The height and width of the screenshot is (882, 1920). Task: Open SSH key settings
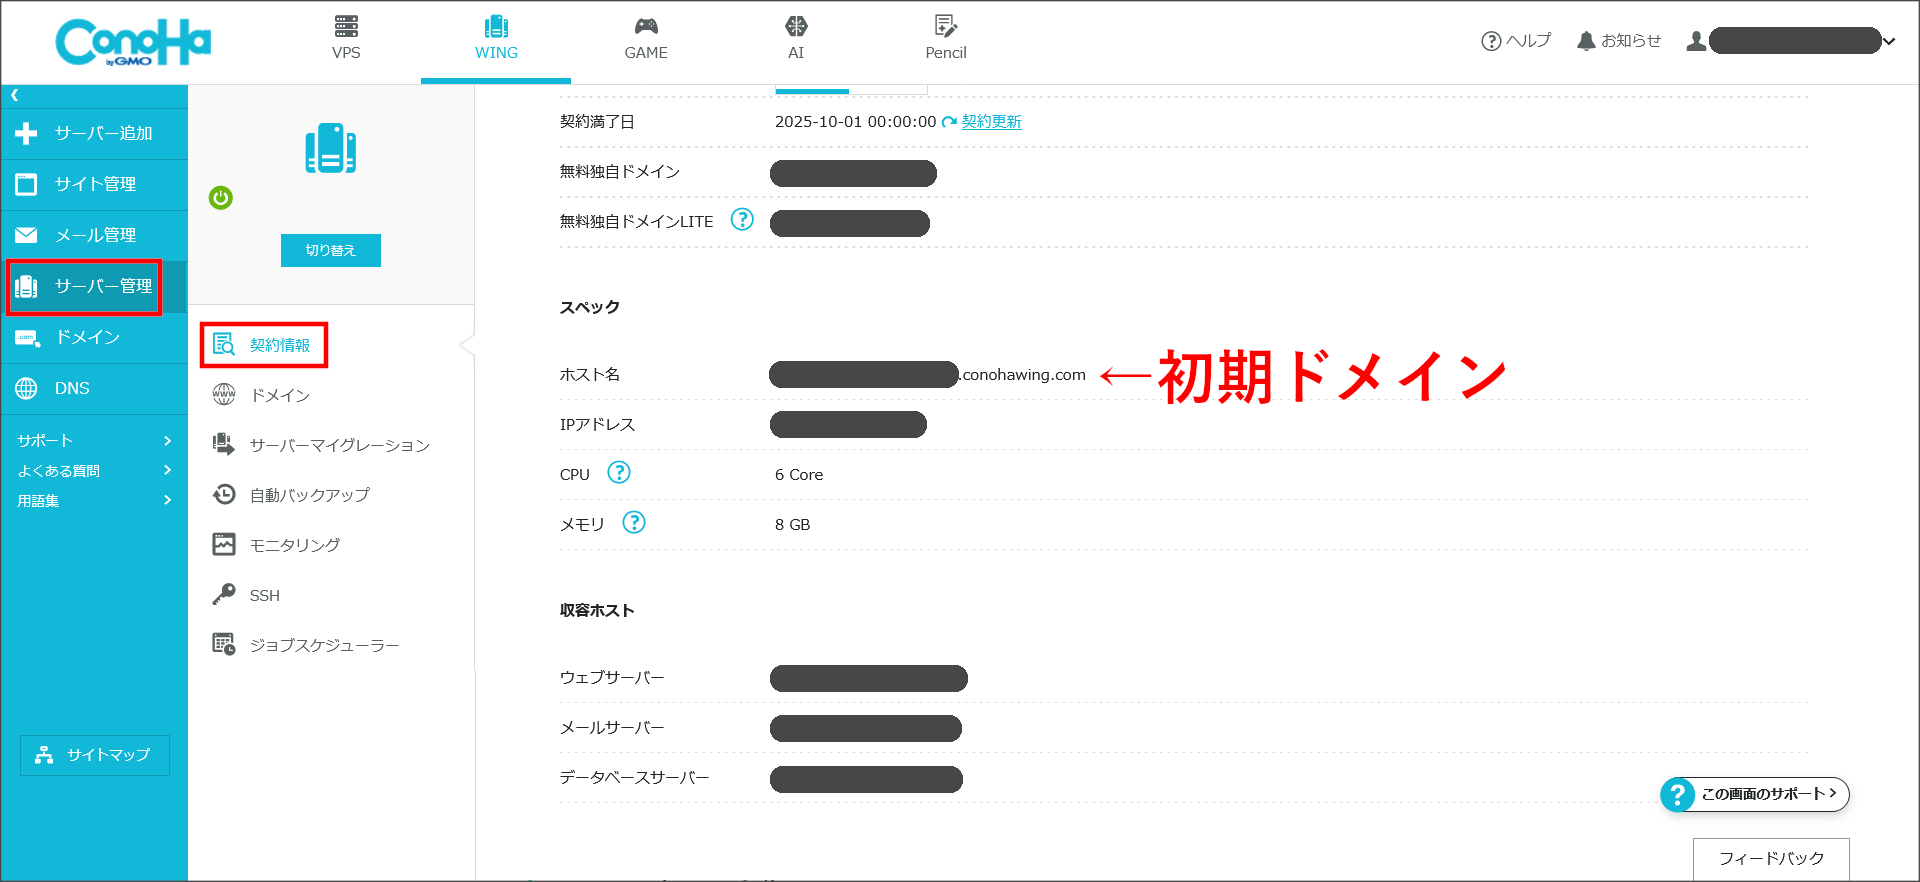[x=264, y=595]
